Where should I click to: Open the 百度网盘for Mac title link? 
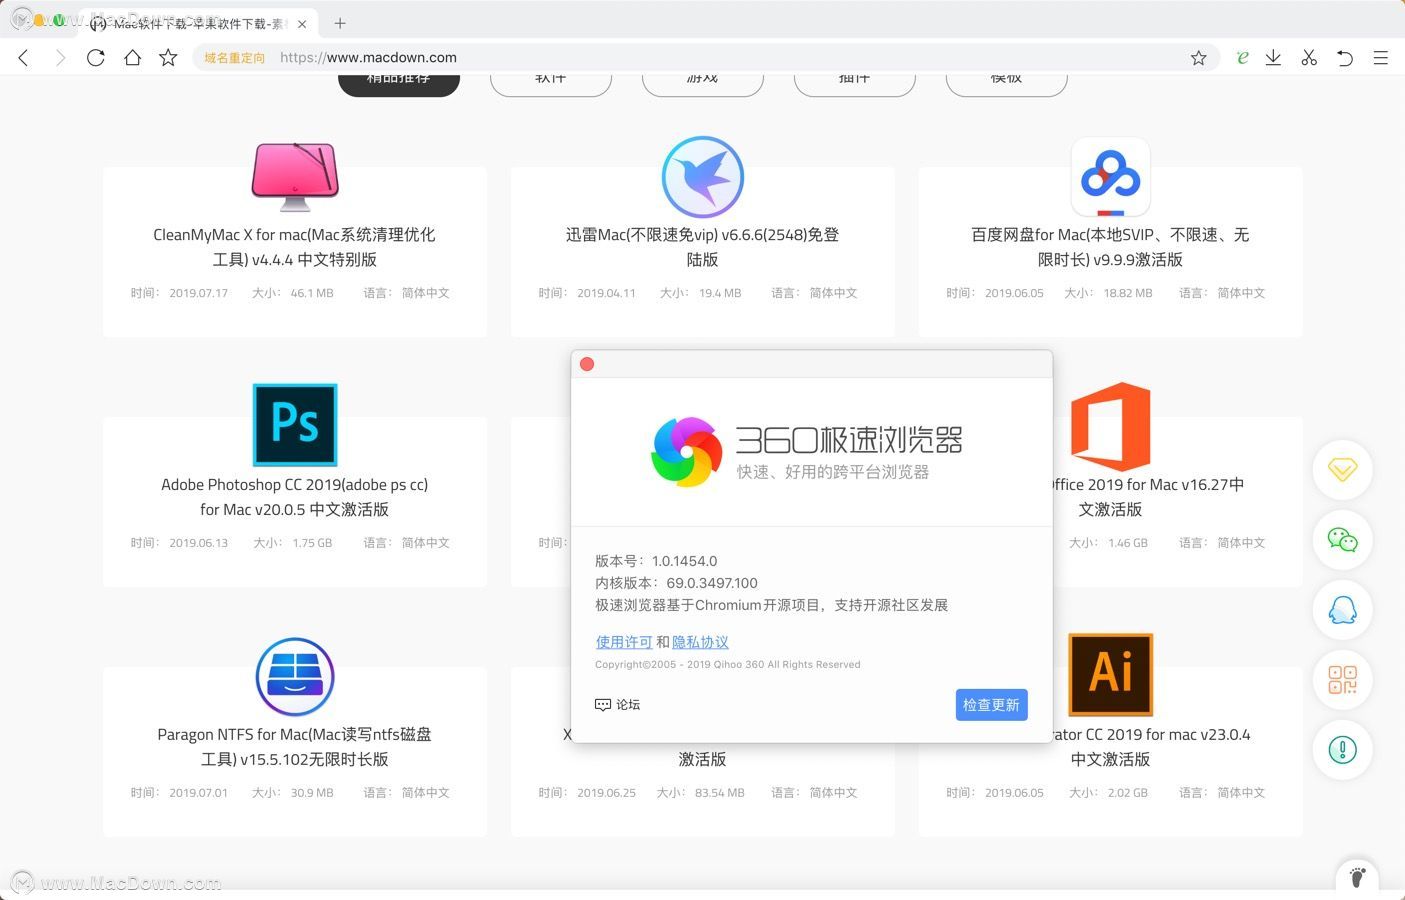(x=1110, y=247)
